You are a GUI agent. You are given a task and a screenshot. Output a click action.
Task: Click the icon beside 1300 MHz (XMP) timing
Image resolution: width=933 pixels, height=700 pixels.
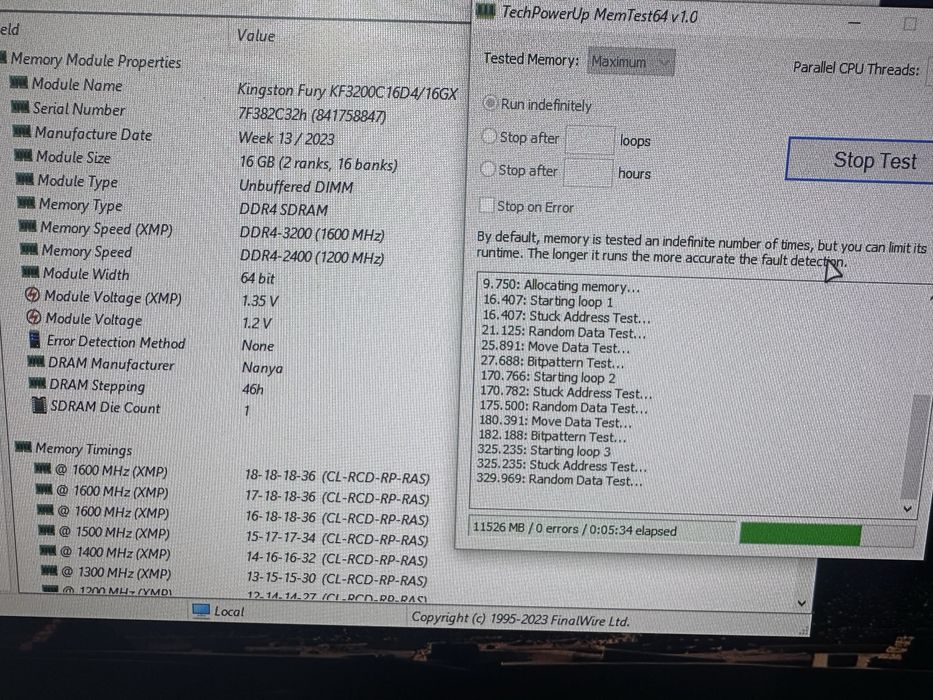tap(49, 571)
